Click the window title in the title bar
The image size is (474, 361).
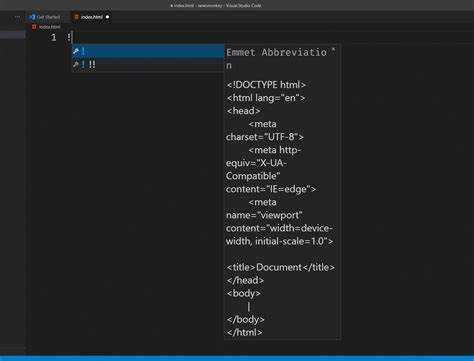[x=216, y=5]
